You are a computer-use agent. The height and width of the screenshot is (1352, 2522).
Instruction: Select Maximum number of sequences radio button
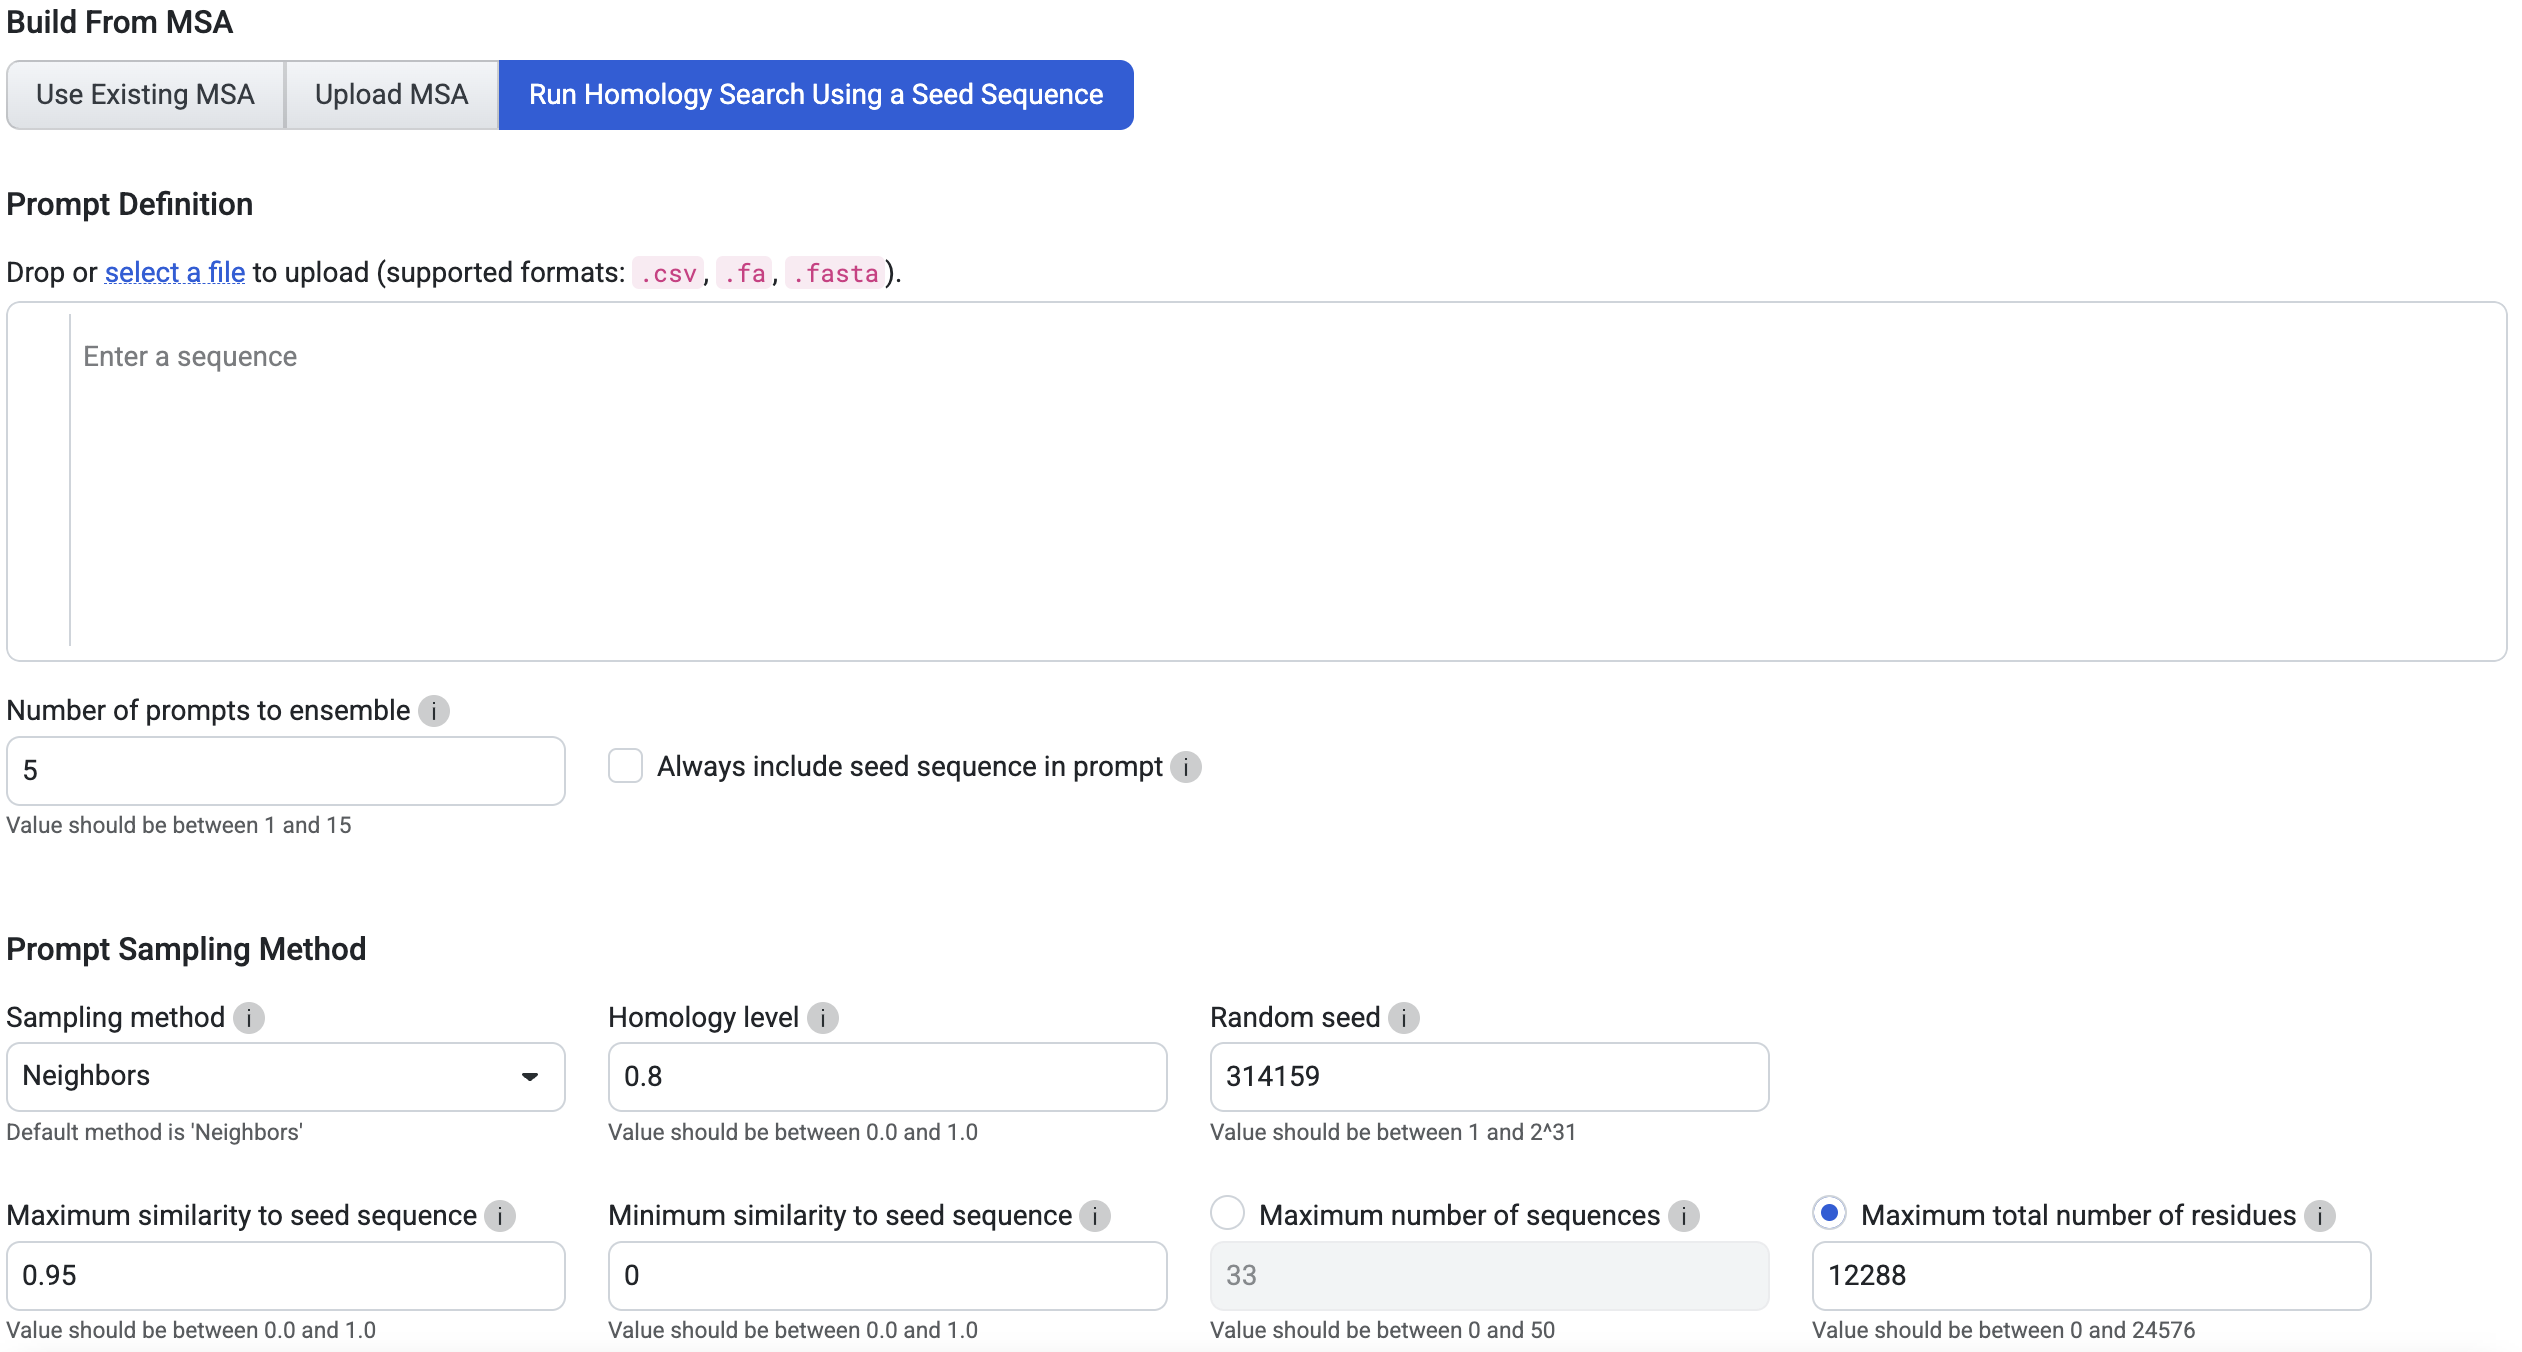coord(1228,1213)
